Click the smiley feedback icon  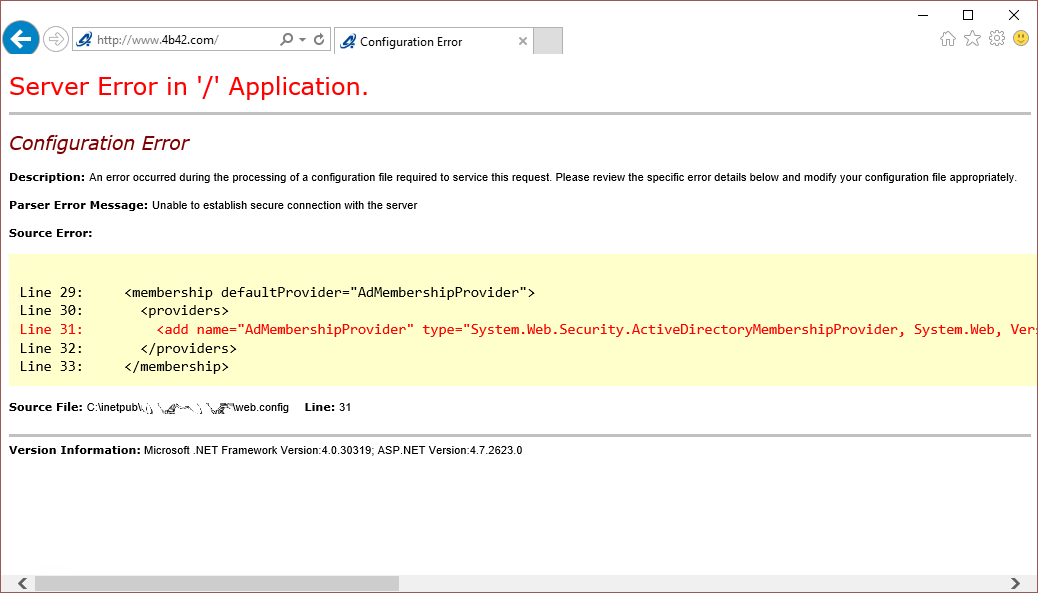point(1021,38)
